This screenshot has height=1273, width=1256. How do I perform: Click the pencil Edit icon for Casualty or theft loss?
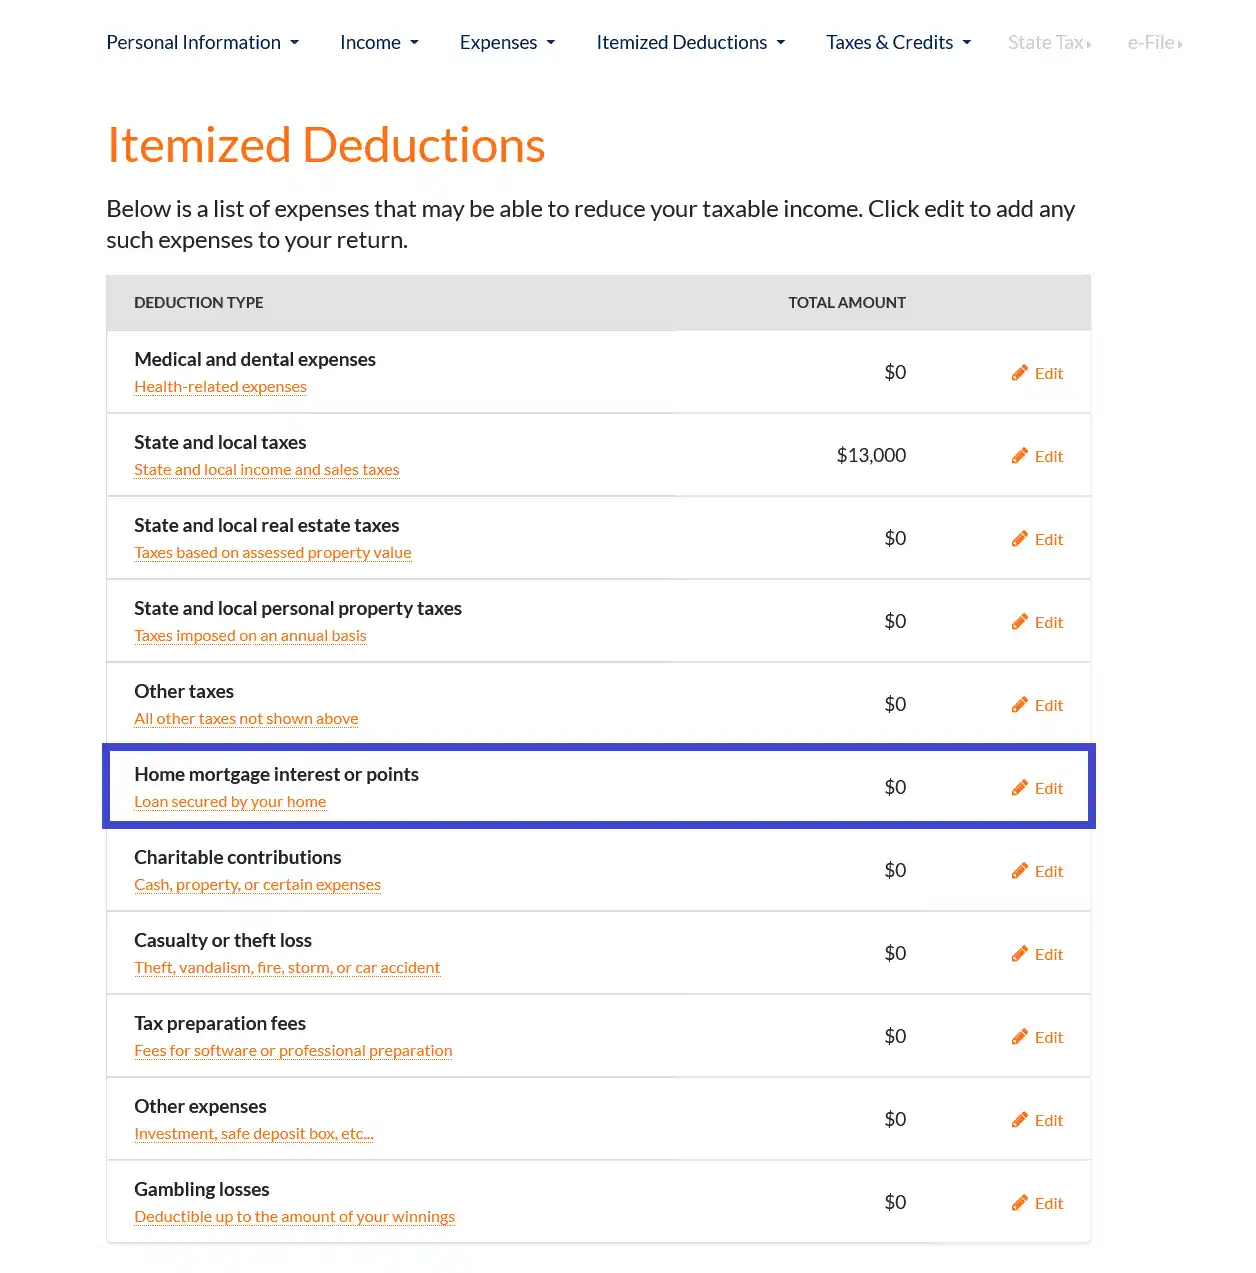click(1020, 953)
